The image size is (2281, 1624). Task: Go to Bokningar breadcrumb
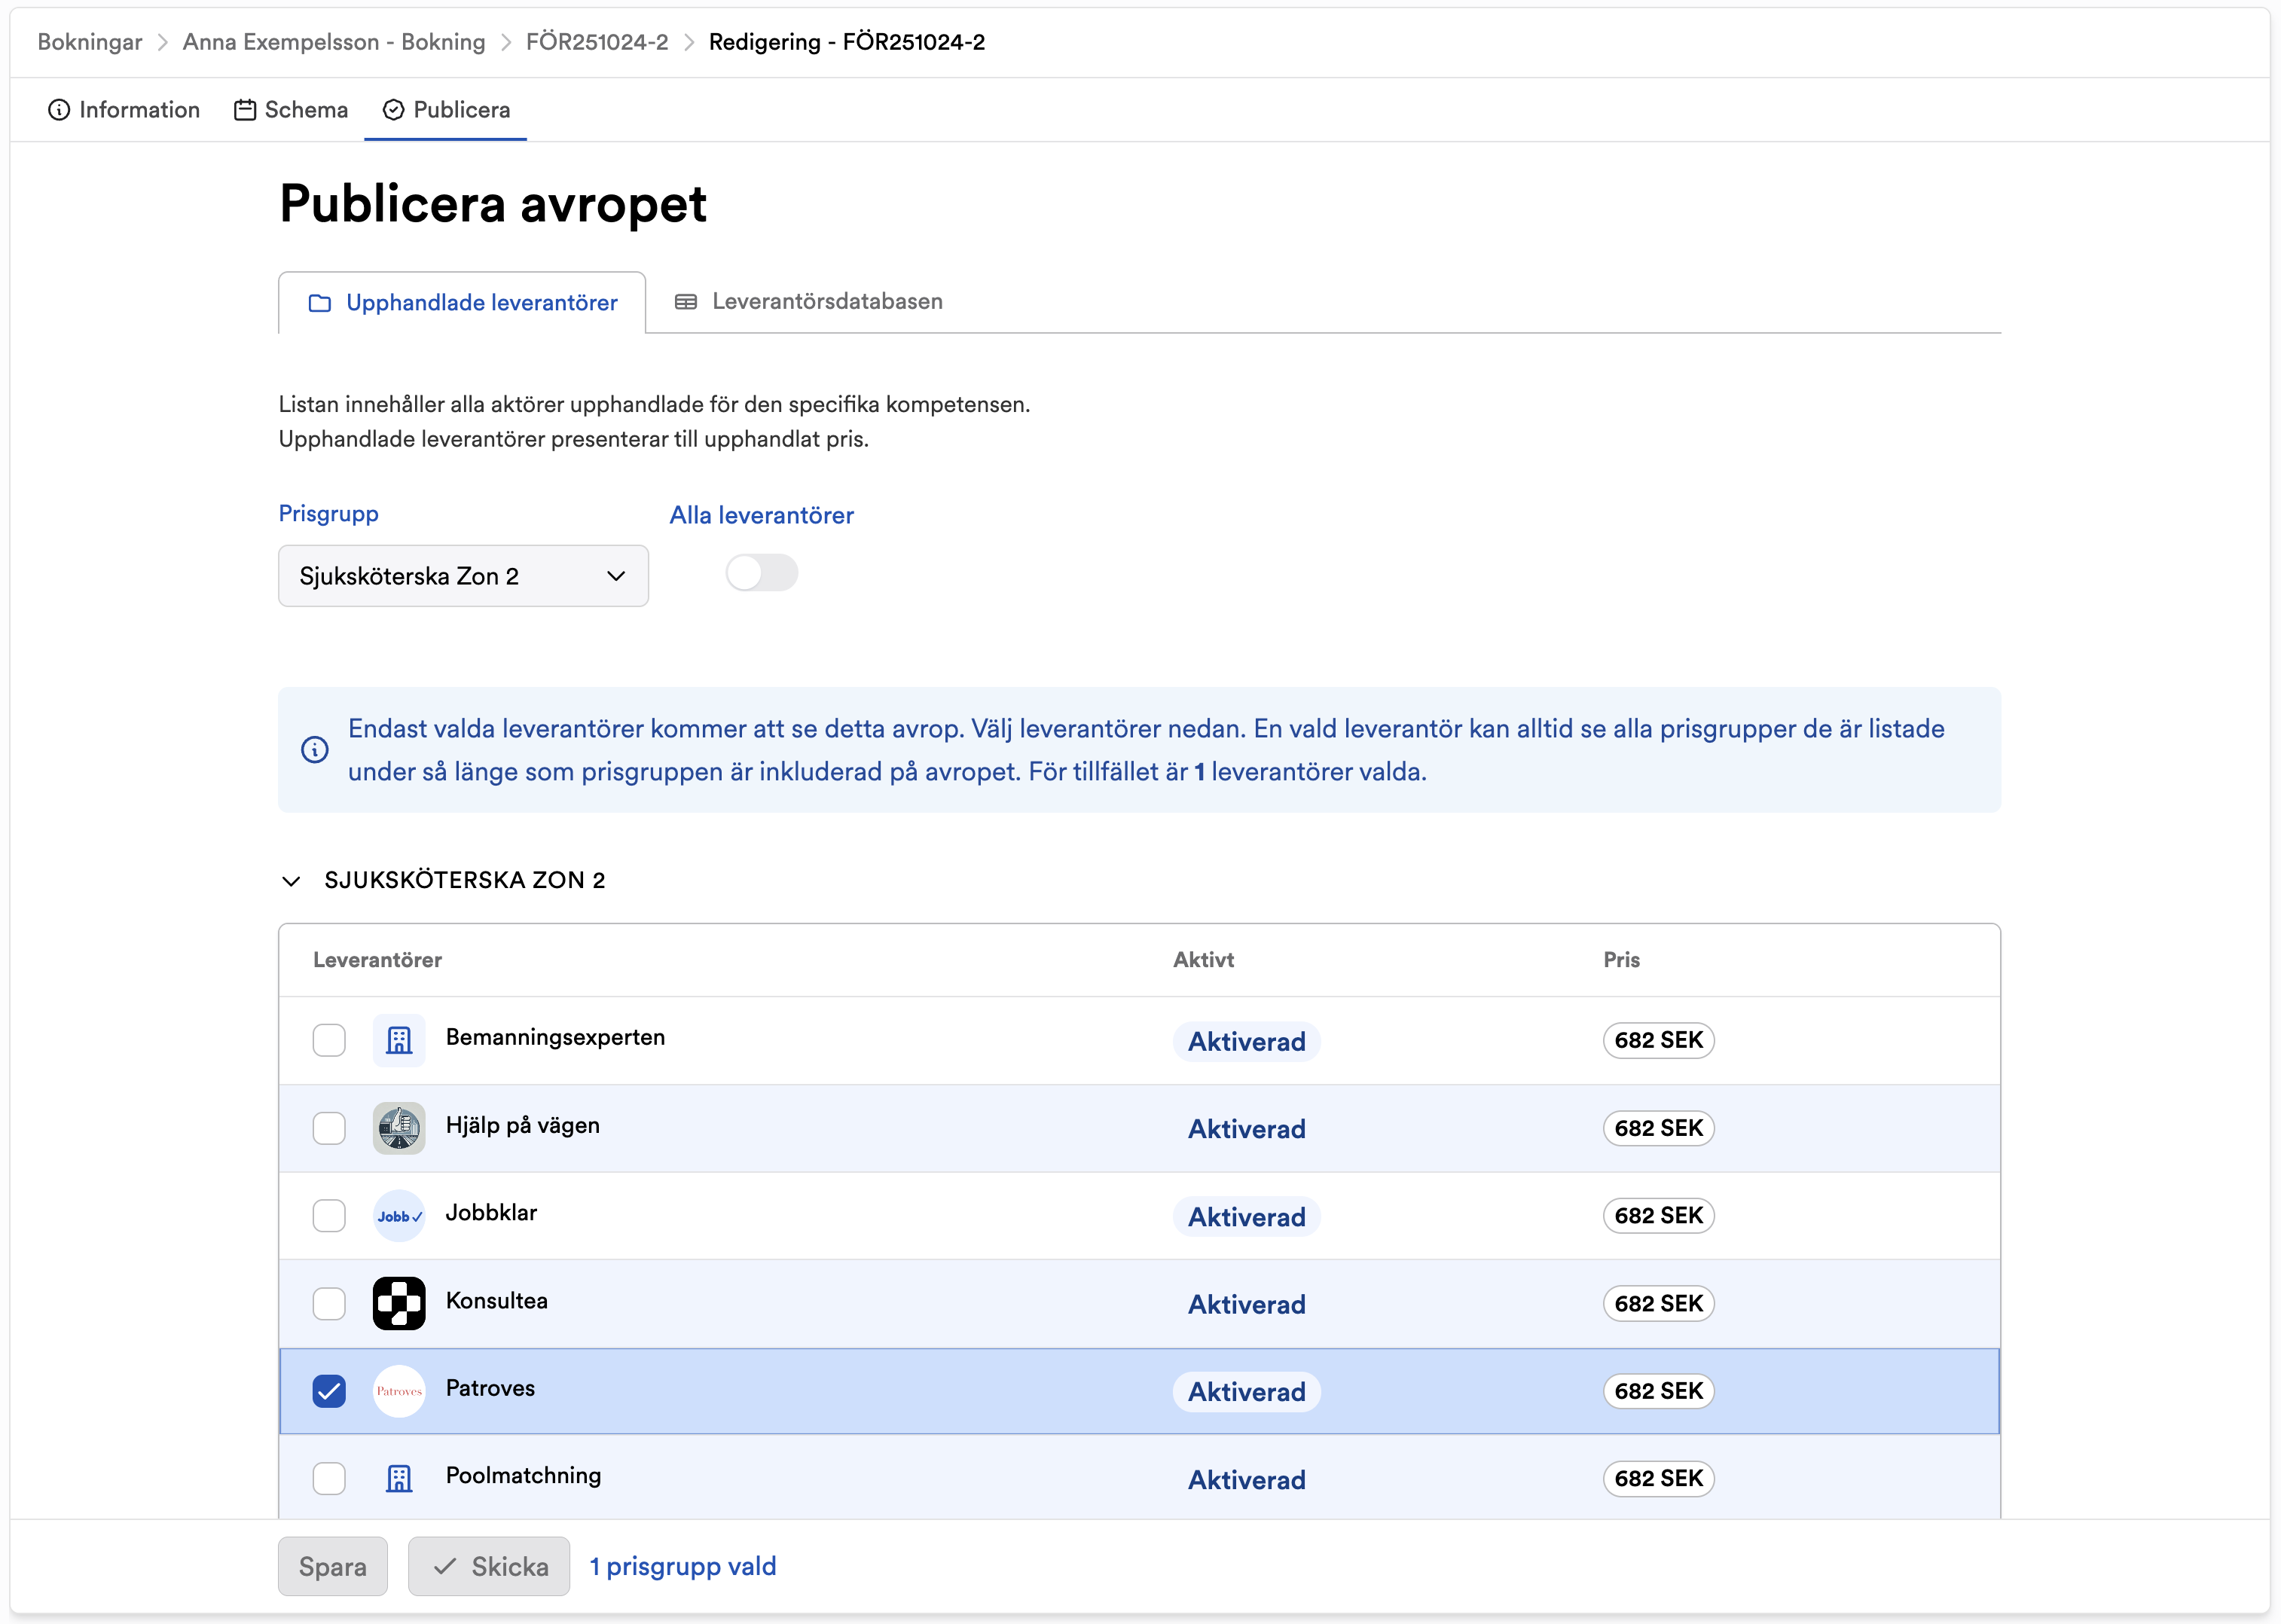coord(90,42)
